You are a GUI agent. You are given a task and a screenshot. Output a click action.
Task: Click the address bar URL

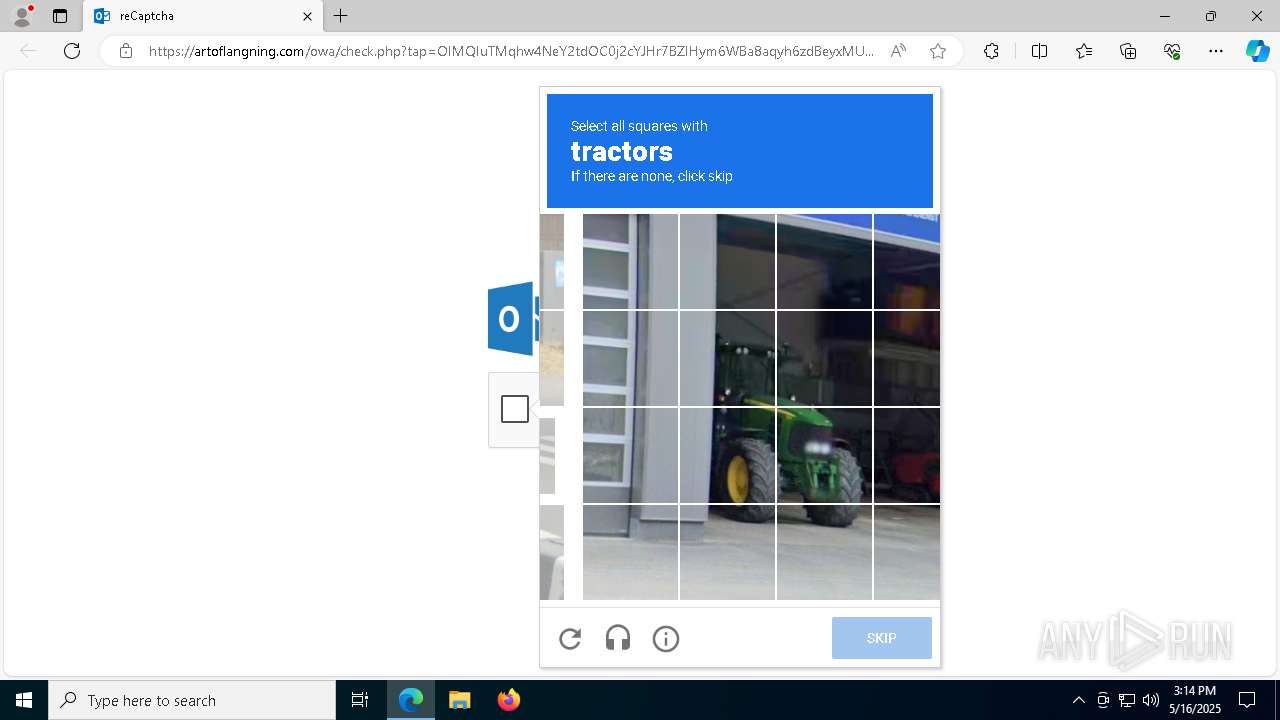point(511,51)
